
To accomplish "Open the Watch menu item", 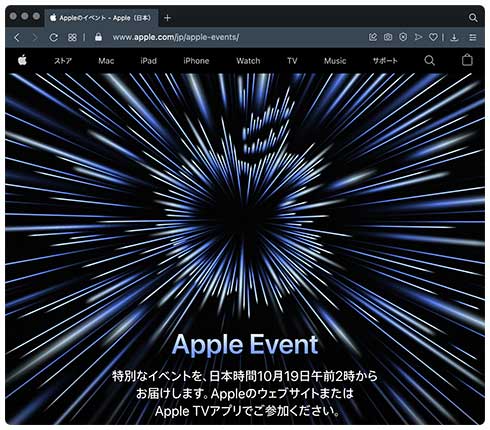I will (248, 61).
